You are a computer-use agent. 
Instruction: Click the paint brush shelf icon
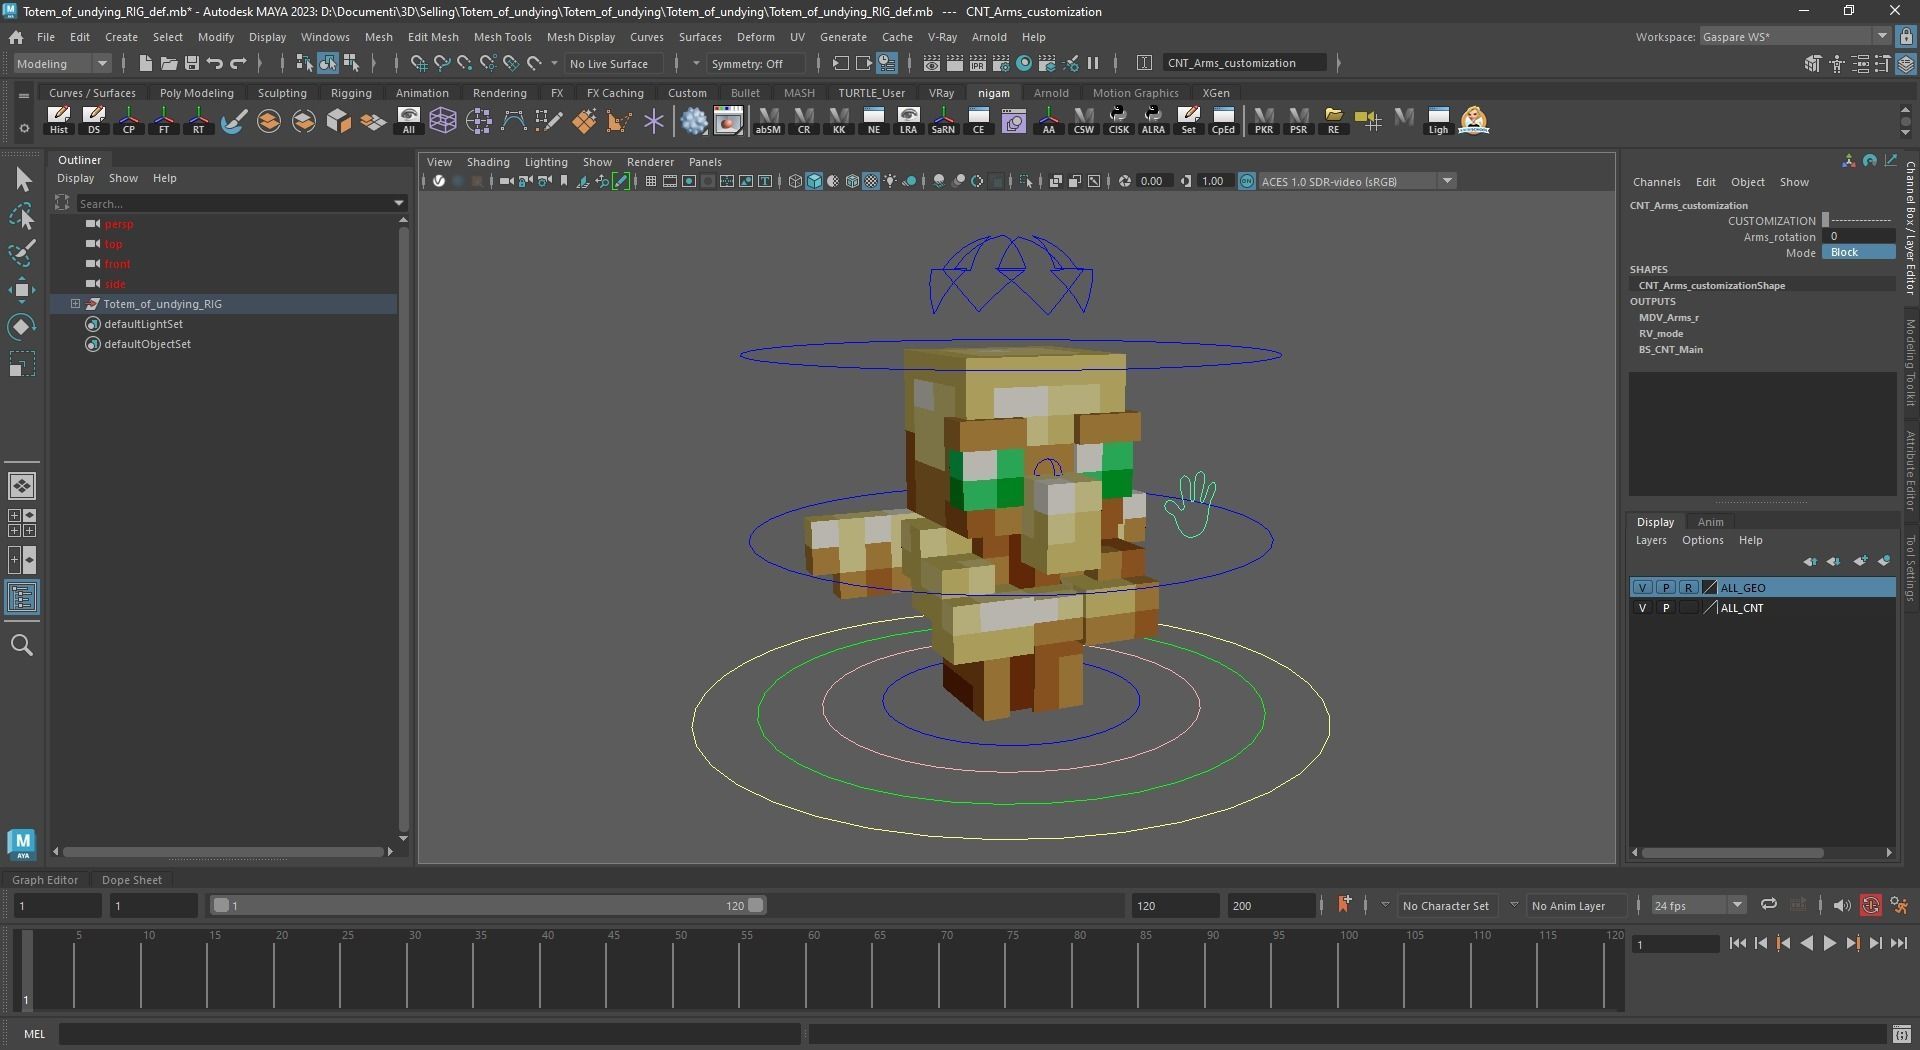[x=234, y=121]
